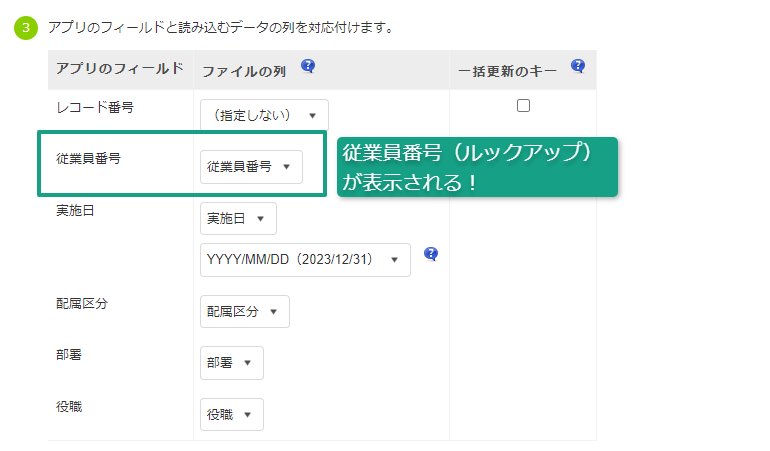
Task: Click the レコード番号 field label
Action: coord(95,107)
